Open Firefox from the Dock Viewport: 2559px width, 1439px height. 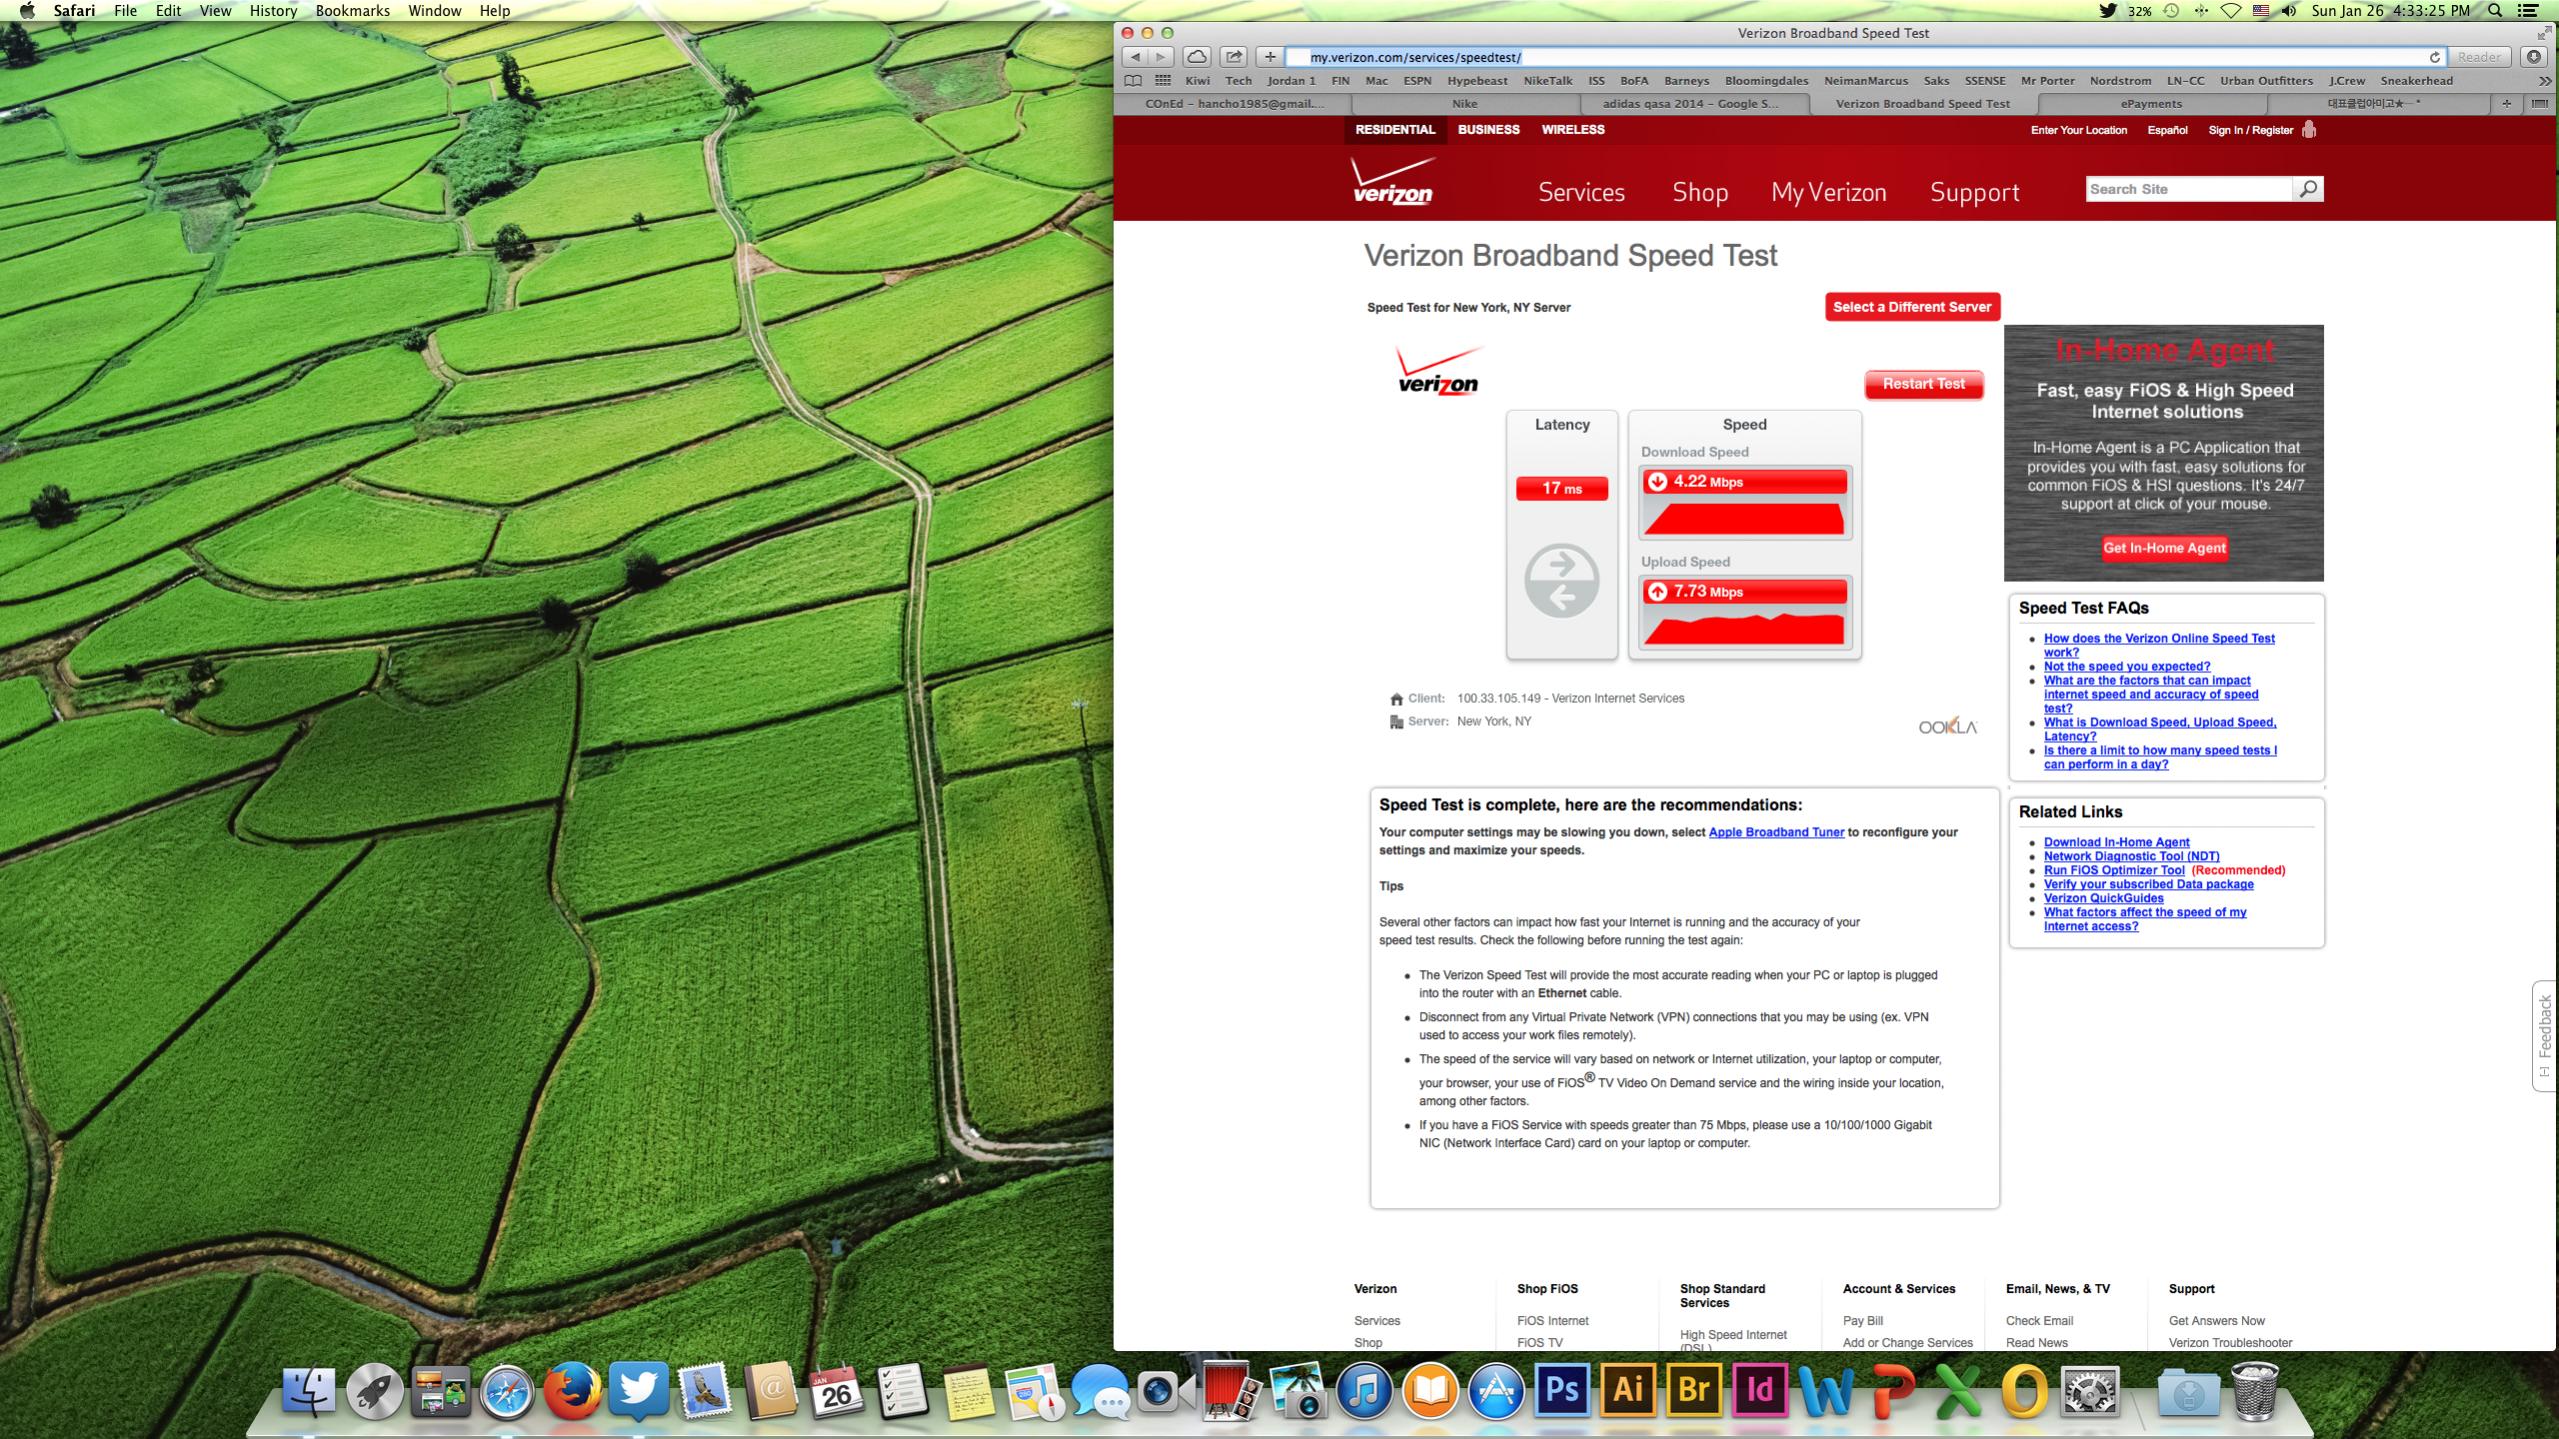[572, 1391]
